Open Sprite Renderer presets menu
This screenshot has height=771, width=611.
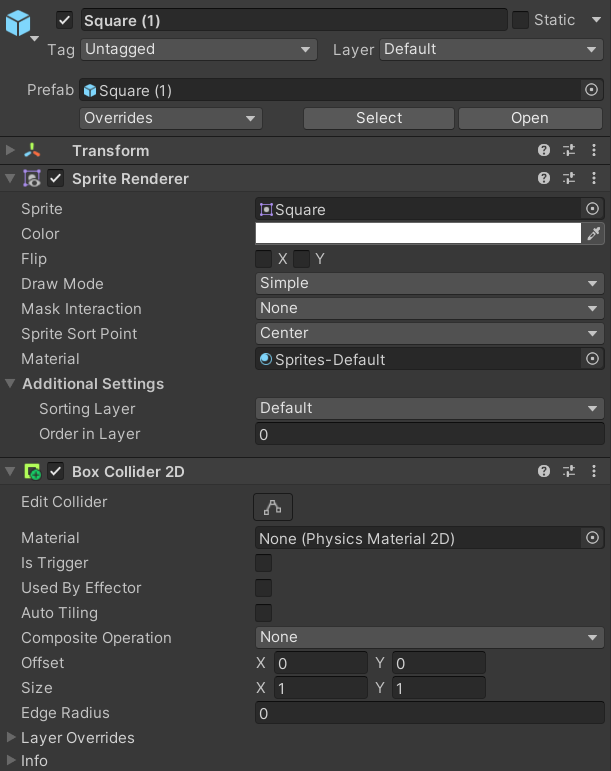[x=569, y=178]
